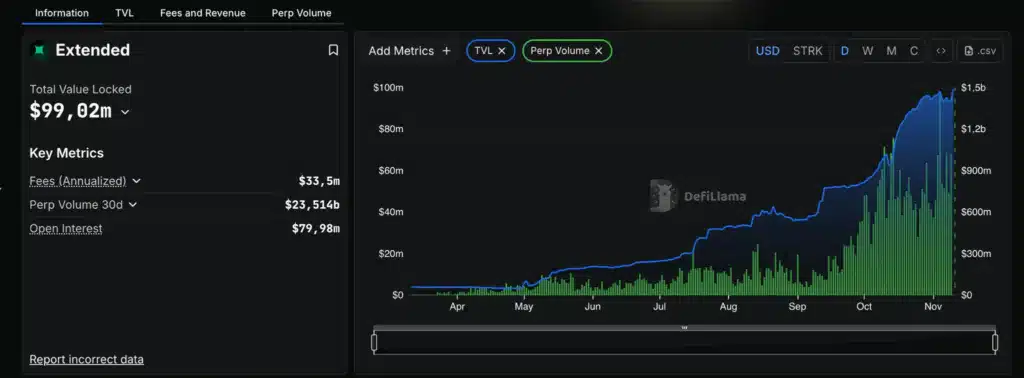Expand the Fees (Annualized) chevron

tap(136, 181)
